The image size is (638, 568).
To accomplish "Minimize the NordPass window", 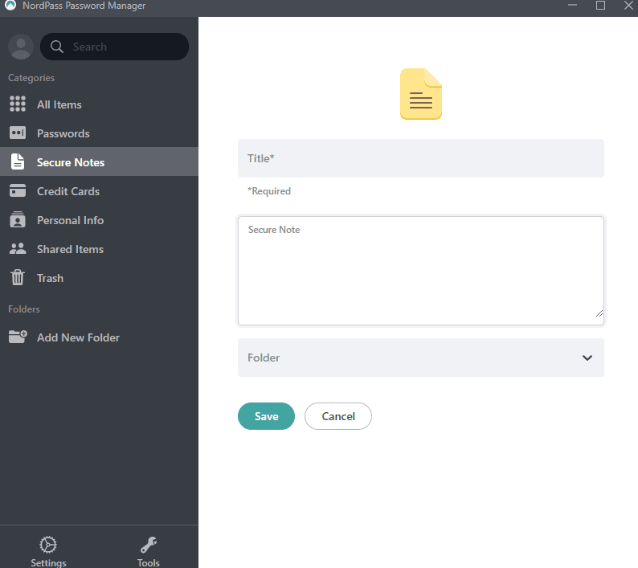I will 572,5.
